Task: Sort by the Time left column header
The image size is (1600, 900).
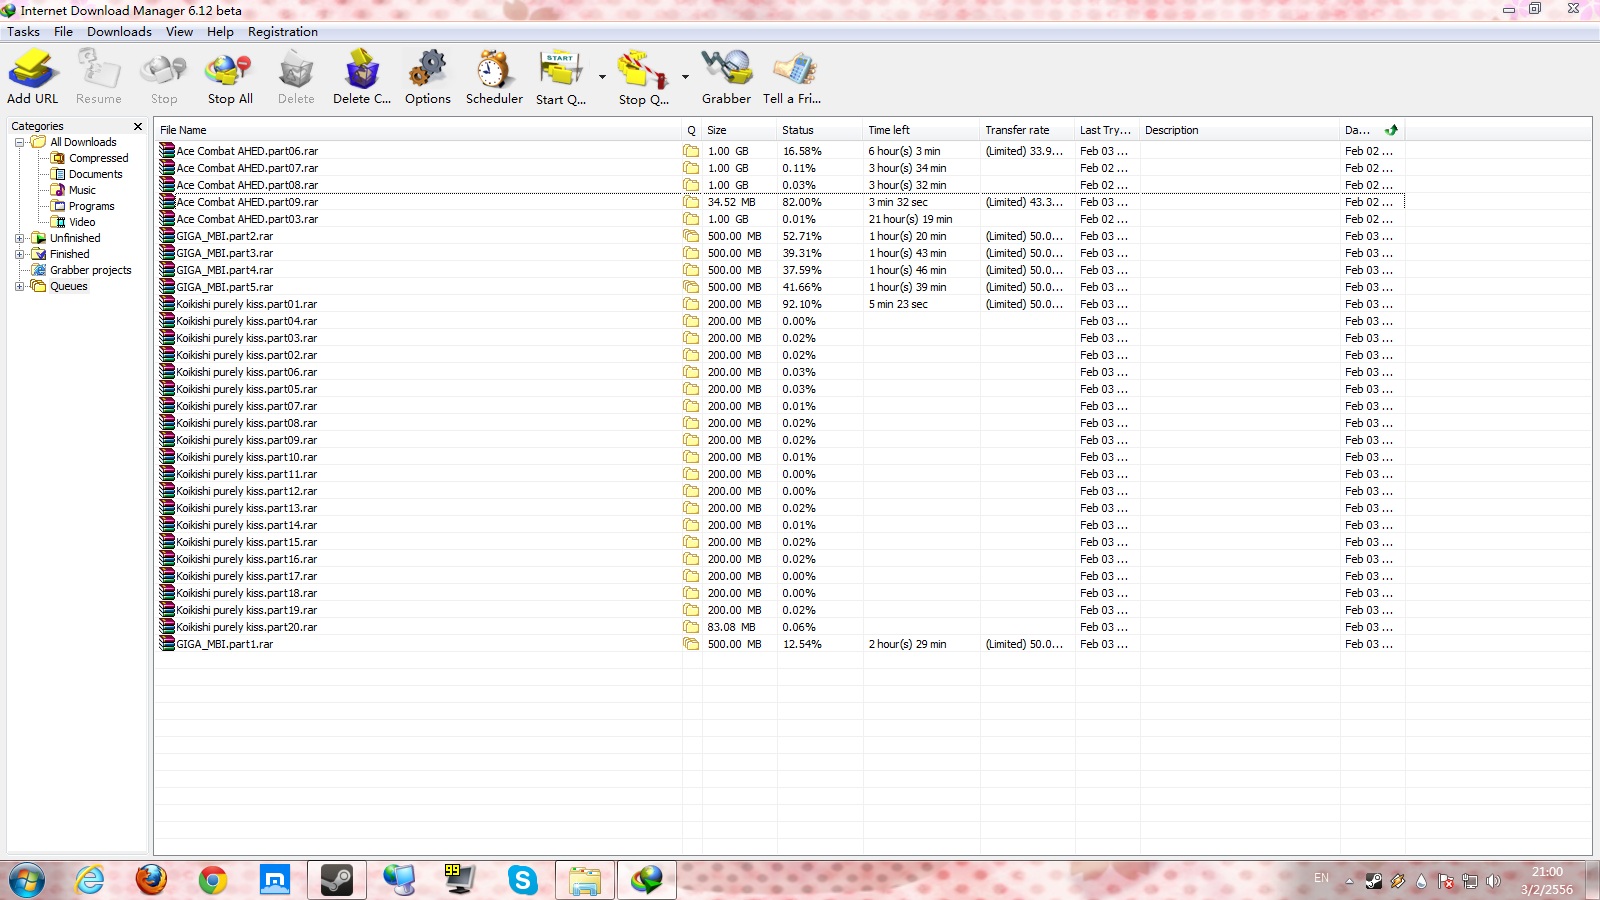Action: click(922, 130)
